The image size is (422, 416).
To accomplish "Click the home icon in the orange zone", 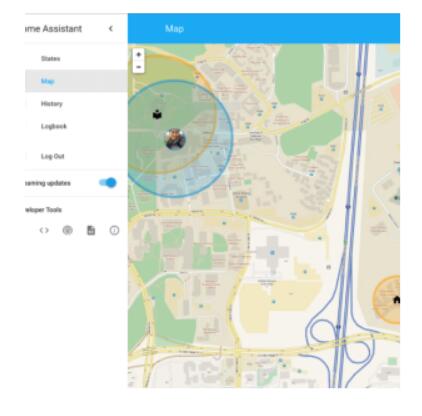I will point(396,300).
